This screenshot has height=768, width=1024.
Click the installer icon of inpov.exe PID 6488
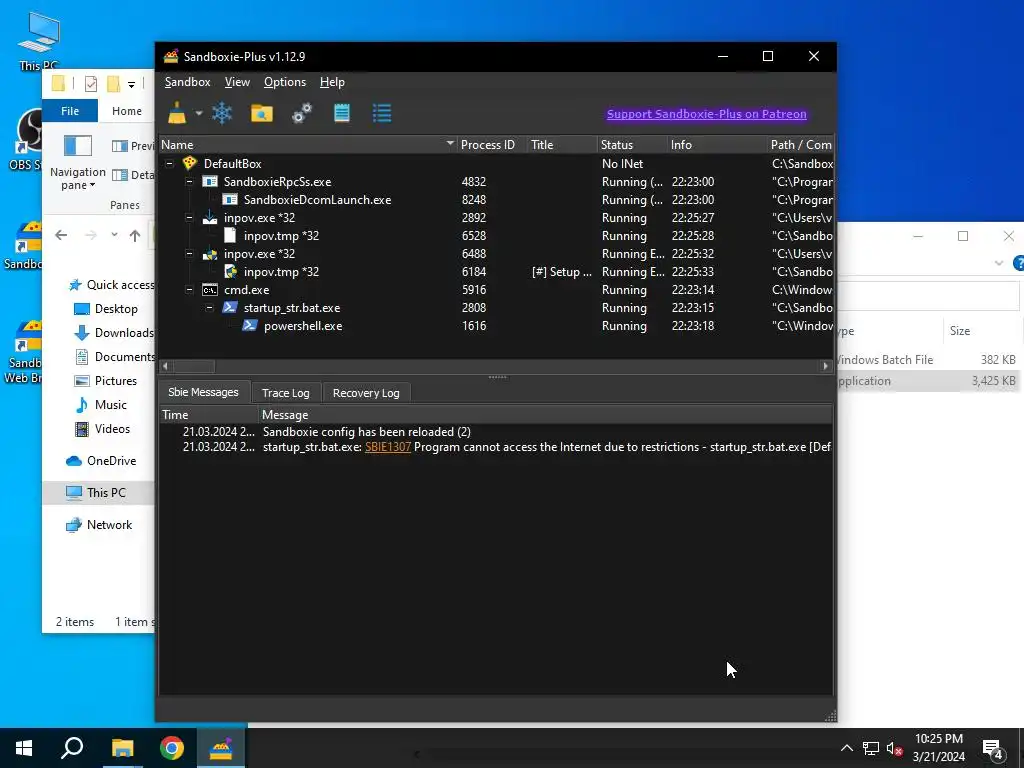210,253
